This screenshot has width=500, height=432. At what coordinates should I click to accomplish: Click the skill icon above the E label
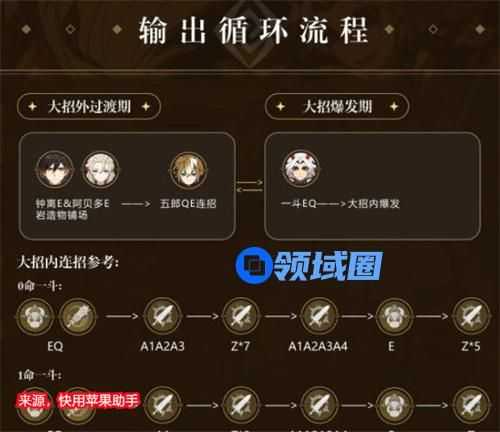coord(394,316)
